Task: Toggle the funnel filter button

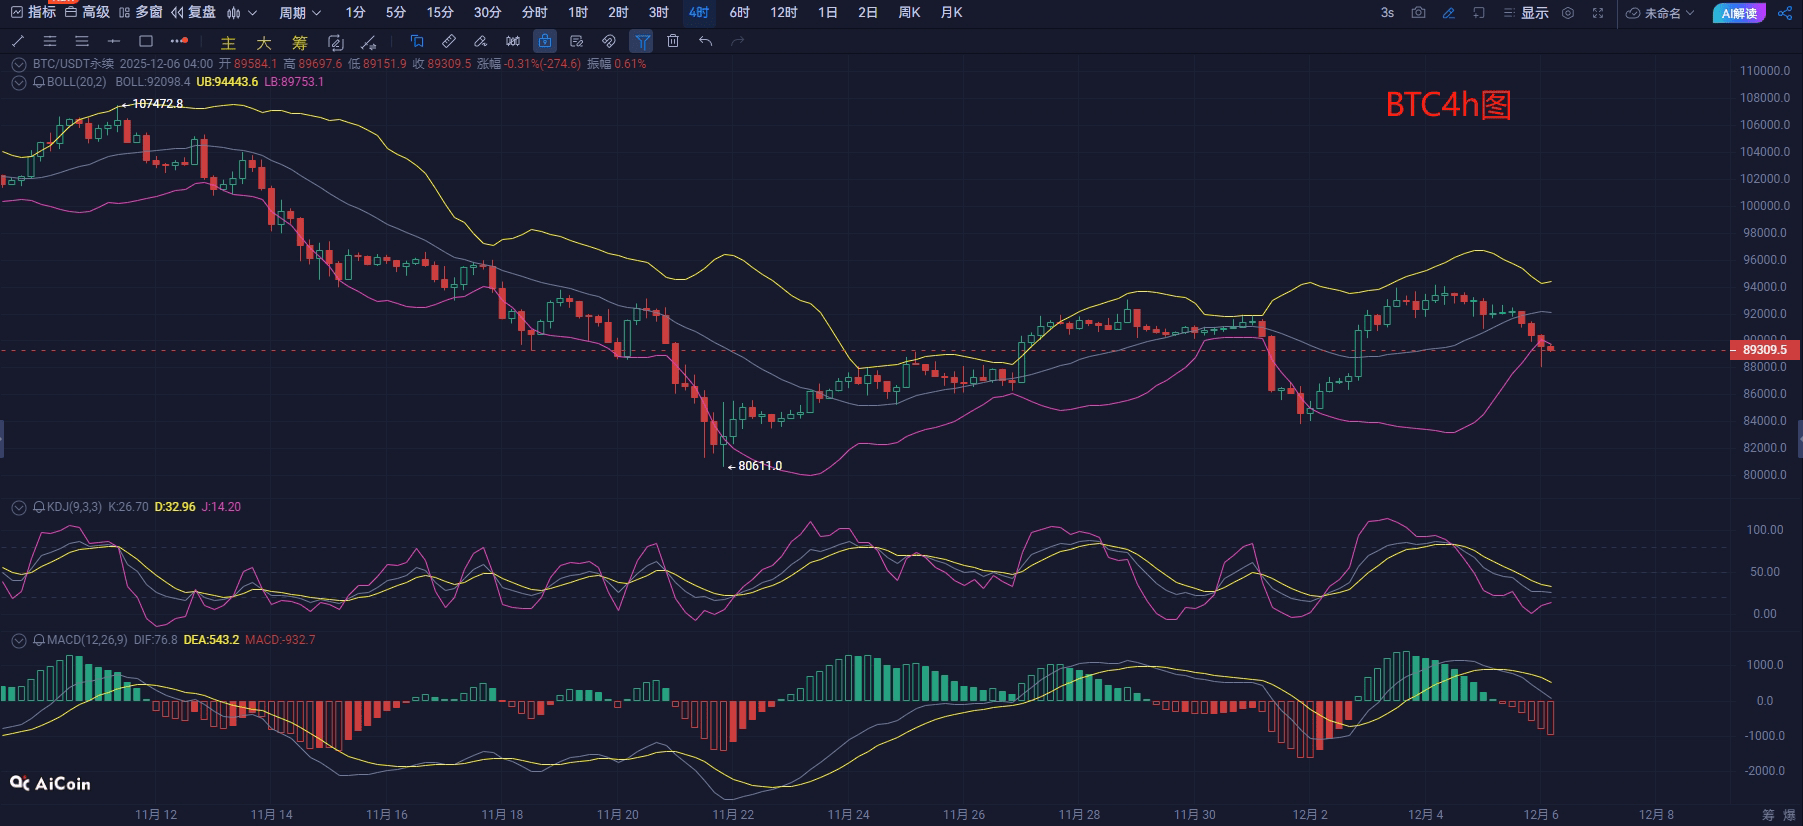Action: coord(641,41)
